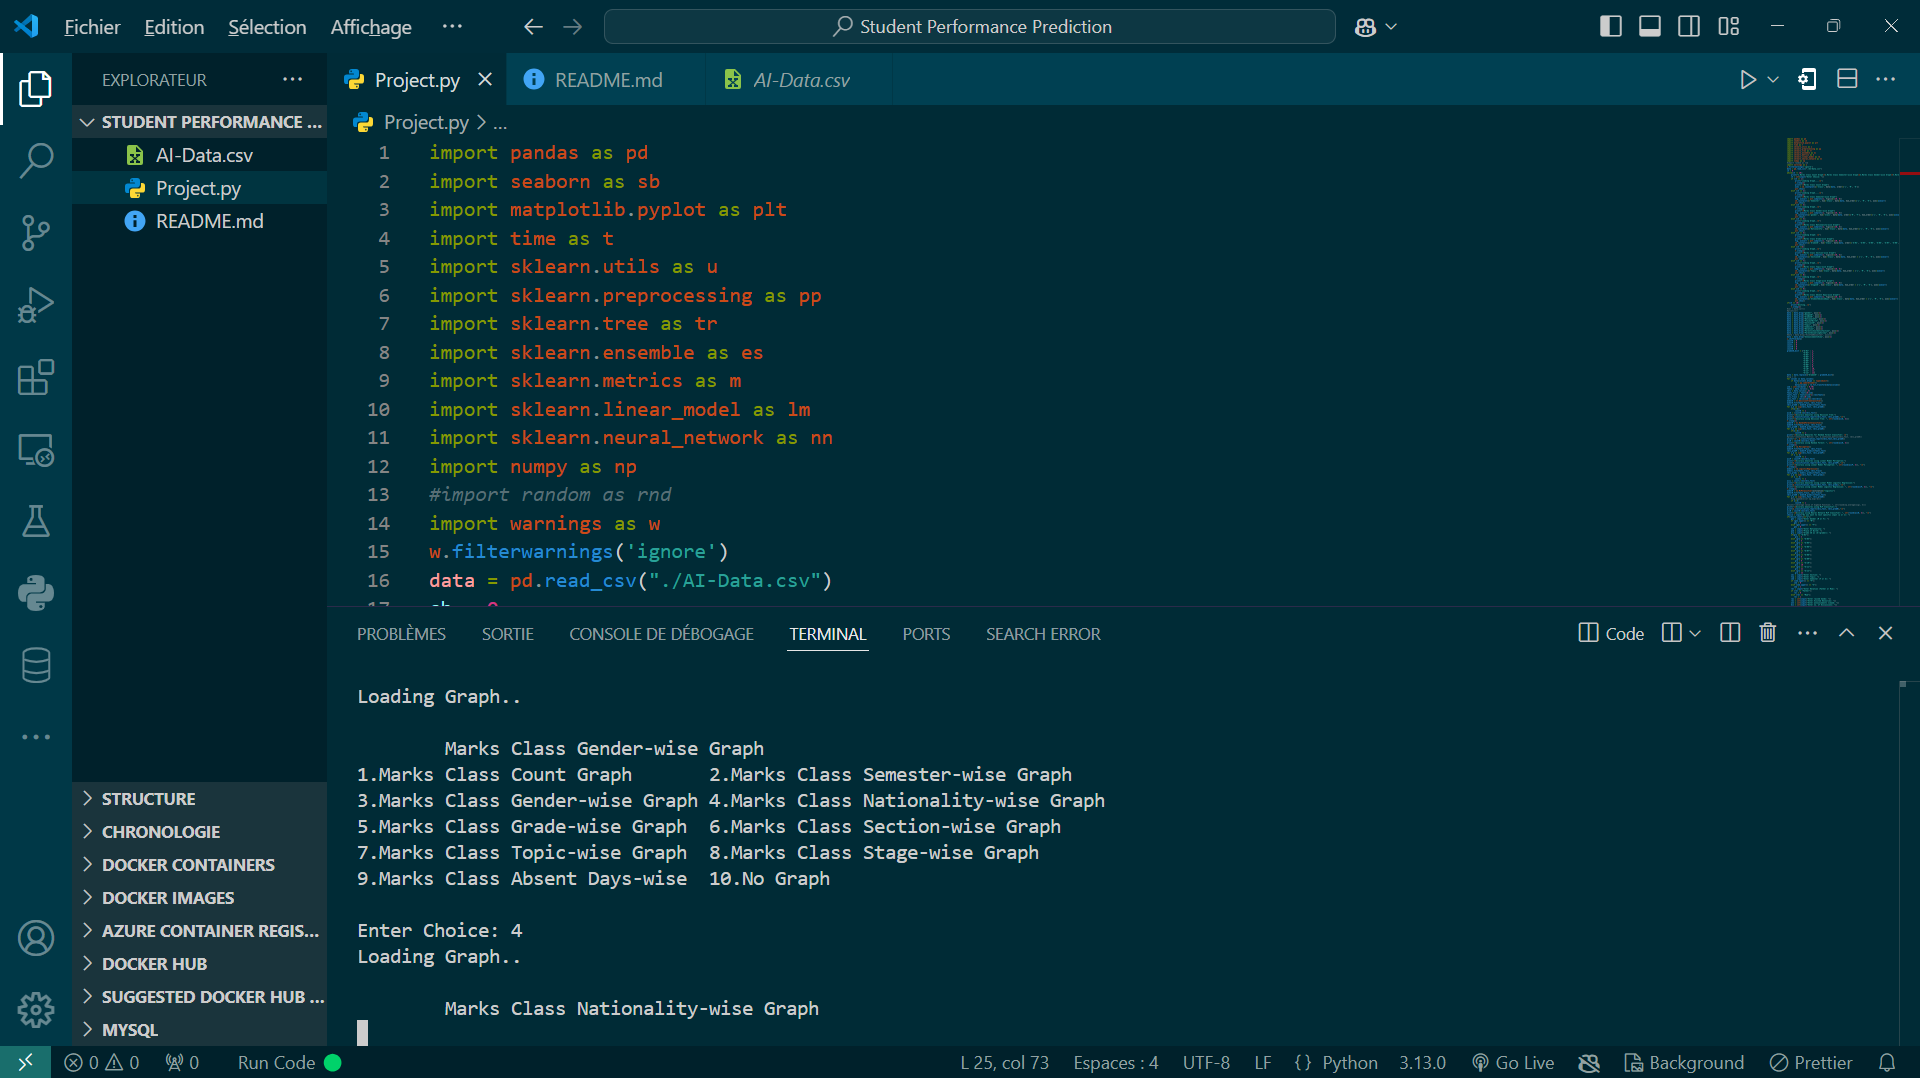This screenshot has height=1078, width=1920.
Task: Switch to the PROBLÈMES panel tab
Action: point(401,634)
